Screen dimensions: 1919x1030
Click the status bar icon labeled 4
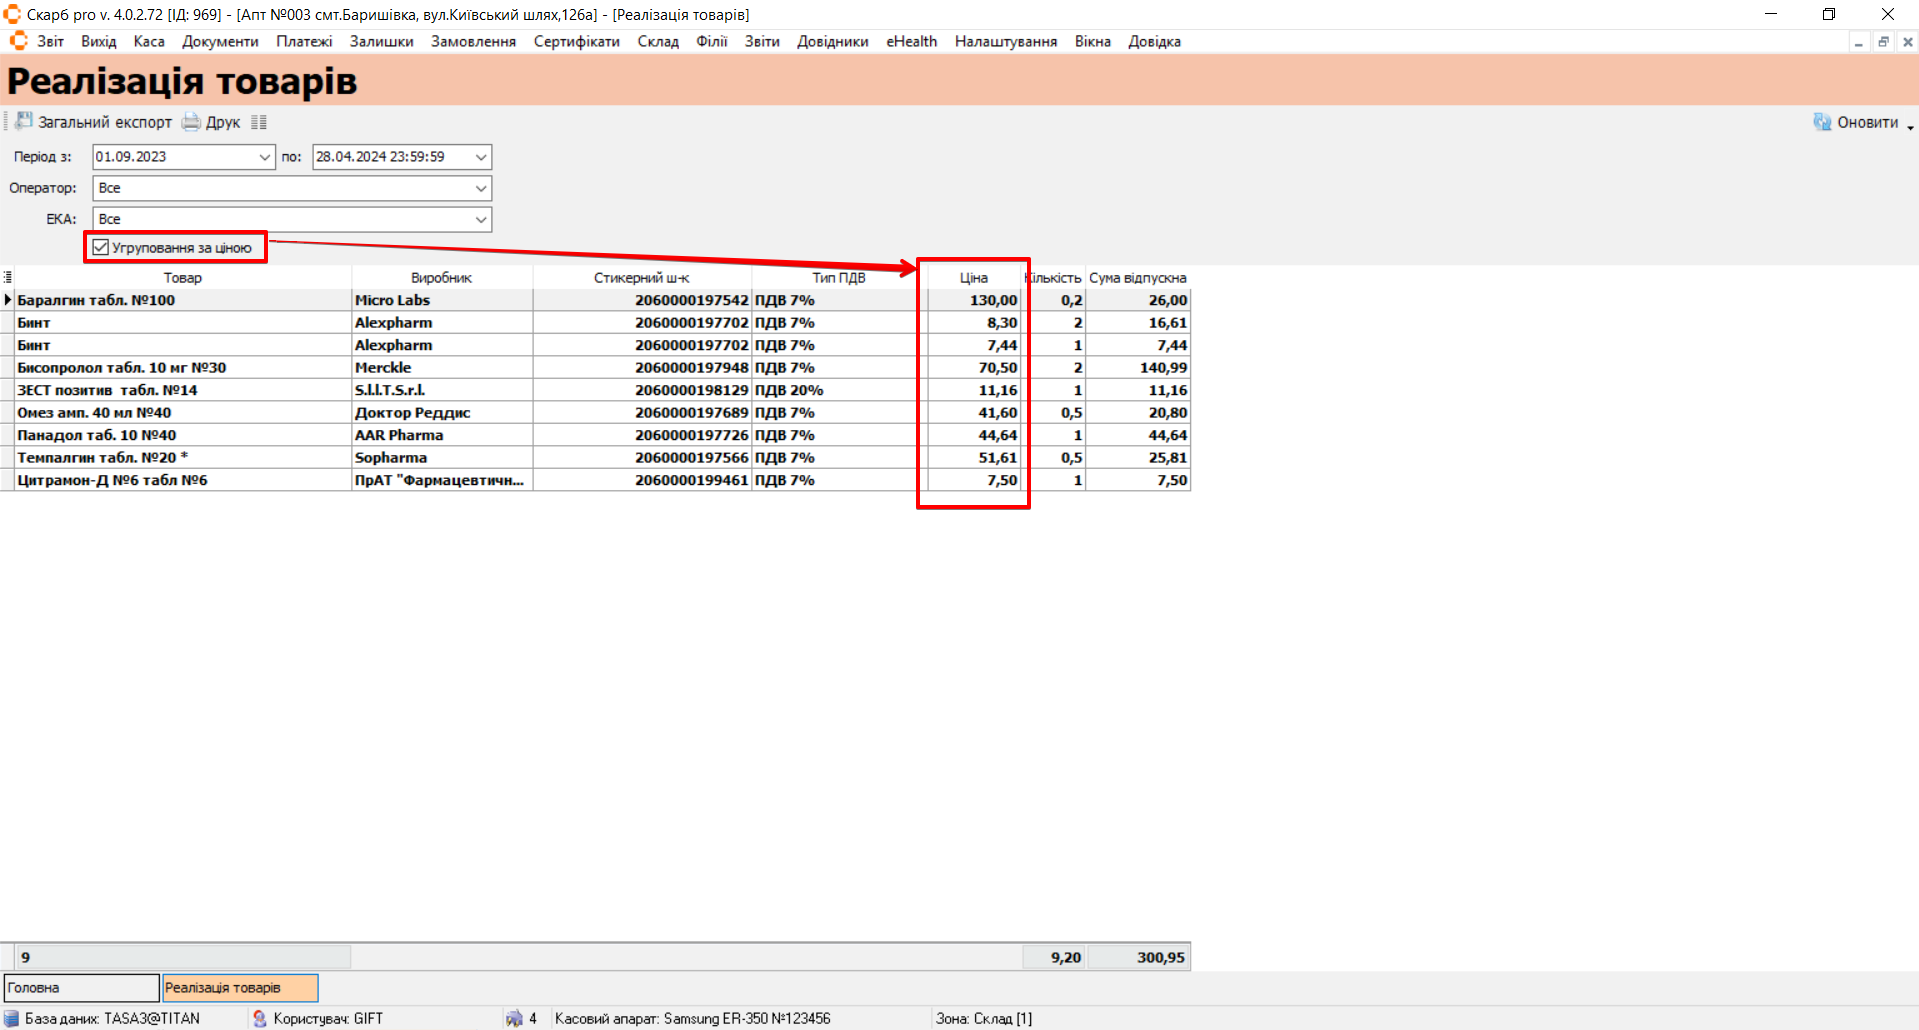pyautogui.click(x=514, y=1018)
